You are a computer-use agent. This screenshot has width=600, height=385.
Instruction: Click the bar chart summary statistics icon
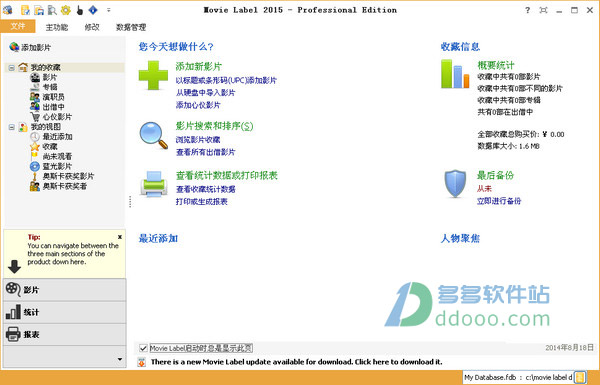point(455,74)
